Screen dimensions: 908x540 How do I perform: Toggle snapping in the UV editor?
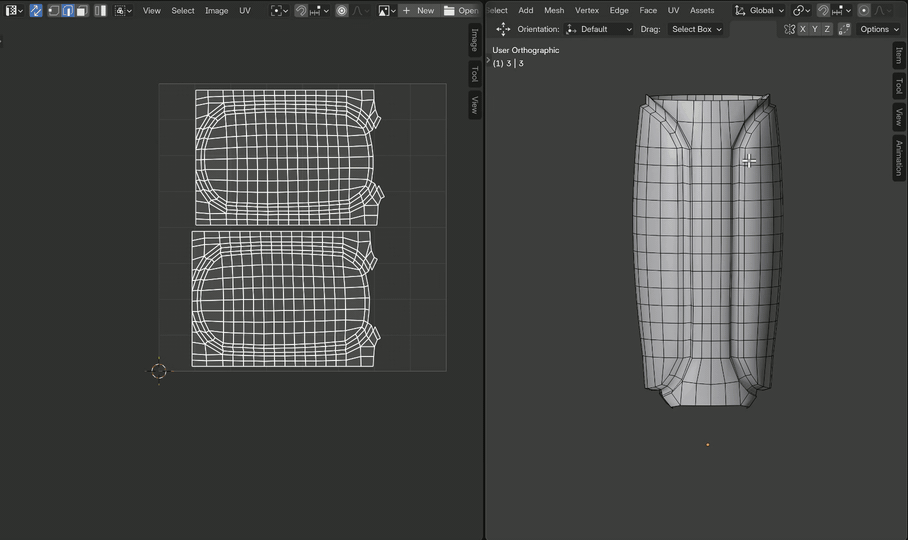301,10
